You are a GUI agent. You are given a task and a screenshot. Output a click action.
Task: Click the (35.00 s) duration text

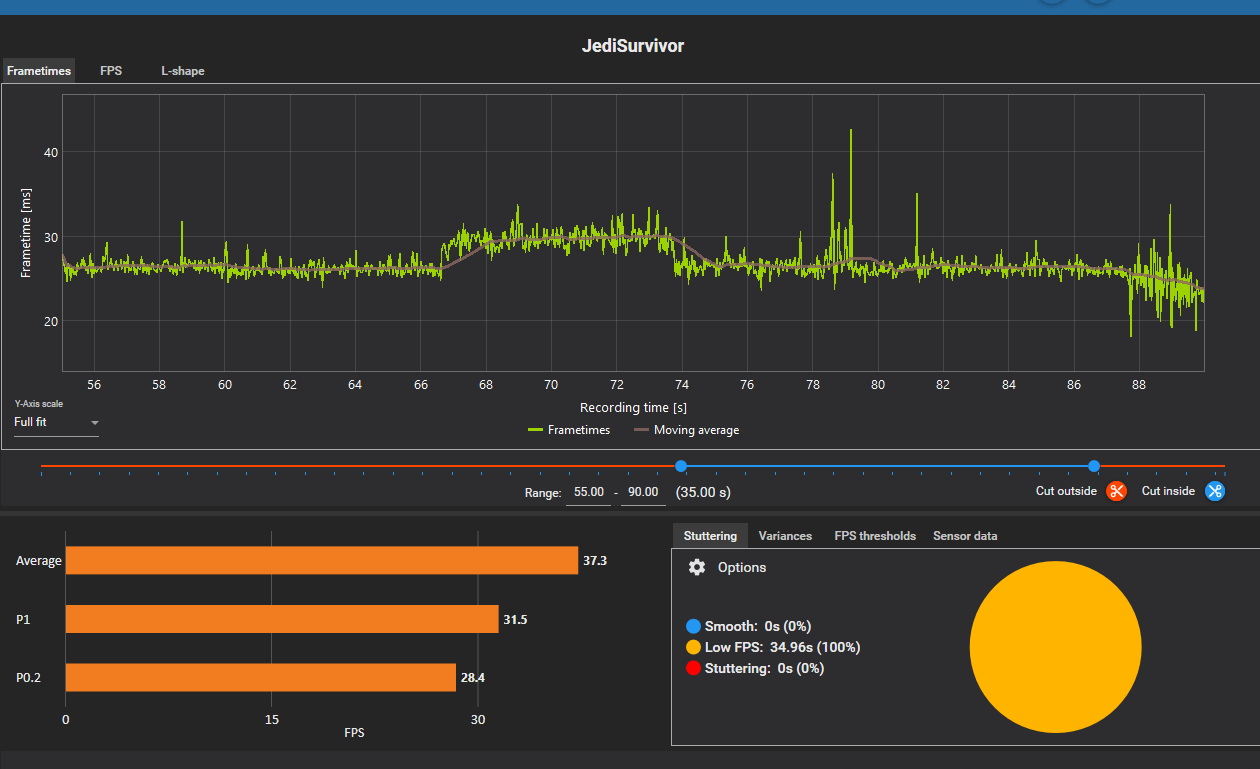click(705, 492)
